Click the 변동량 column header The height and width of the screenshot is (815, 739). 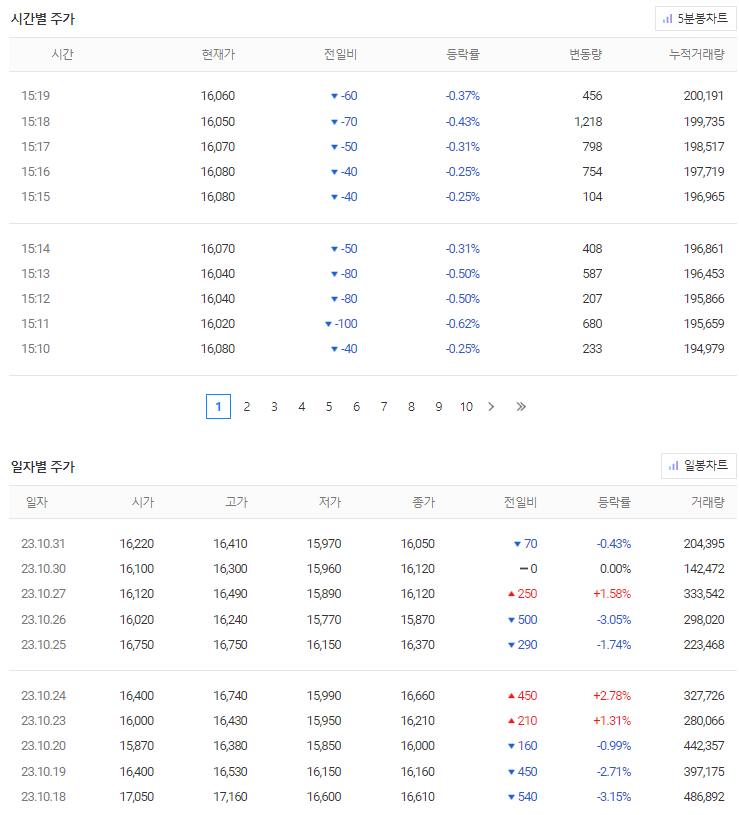click(x=585, y=55)
